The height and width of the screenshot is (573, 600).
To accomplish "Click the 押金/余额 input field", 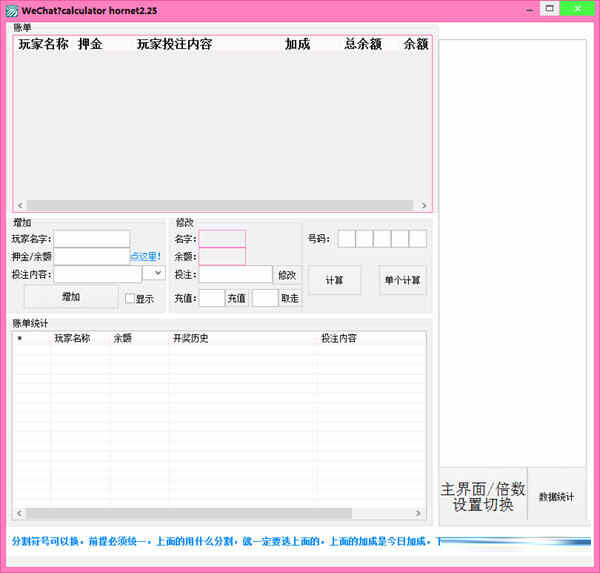I will coord(91,256).
